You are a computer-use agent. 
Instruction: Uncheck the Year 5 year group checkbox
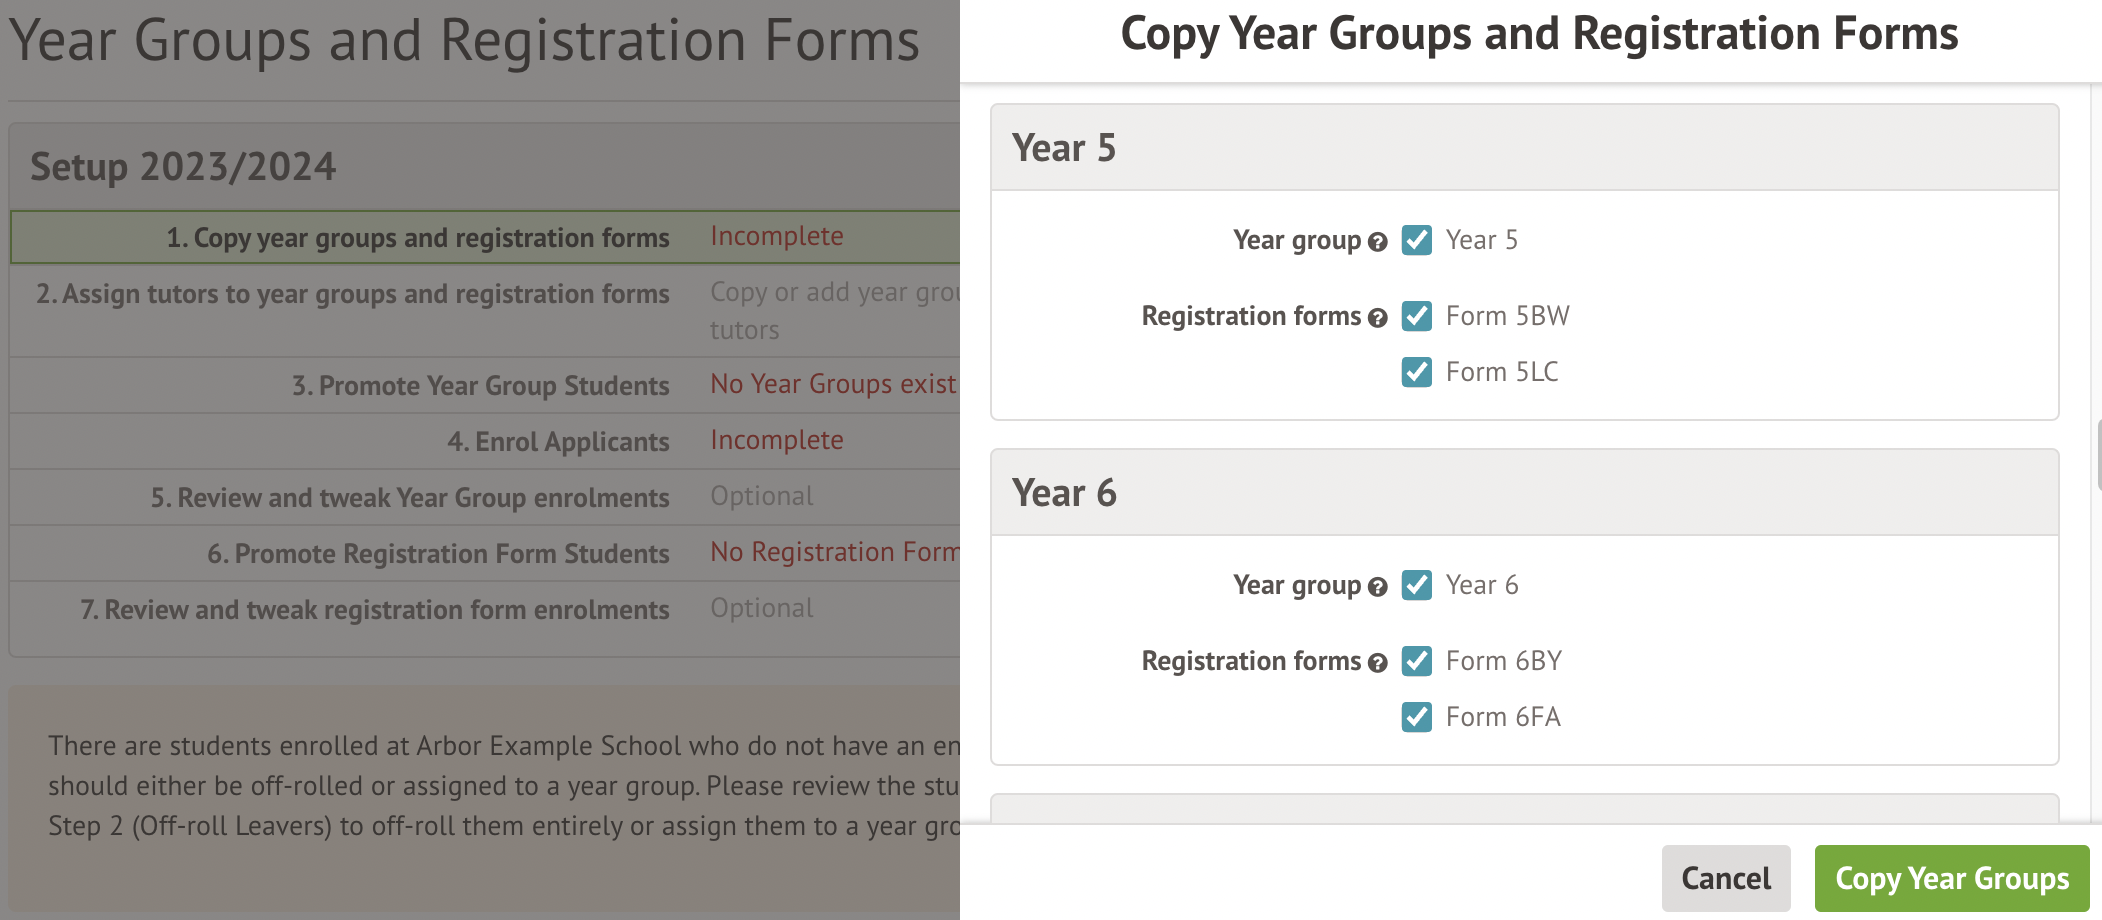tap(1416, 240)
